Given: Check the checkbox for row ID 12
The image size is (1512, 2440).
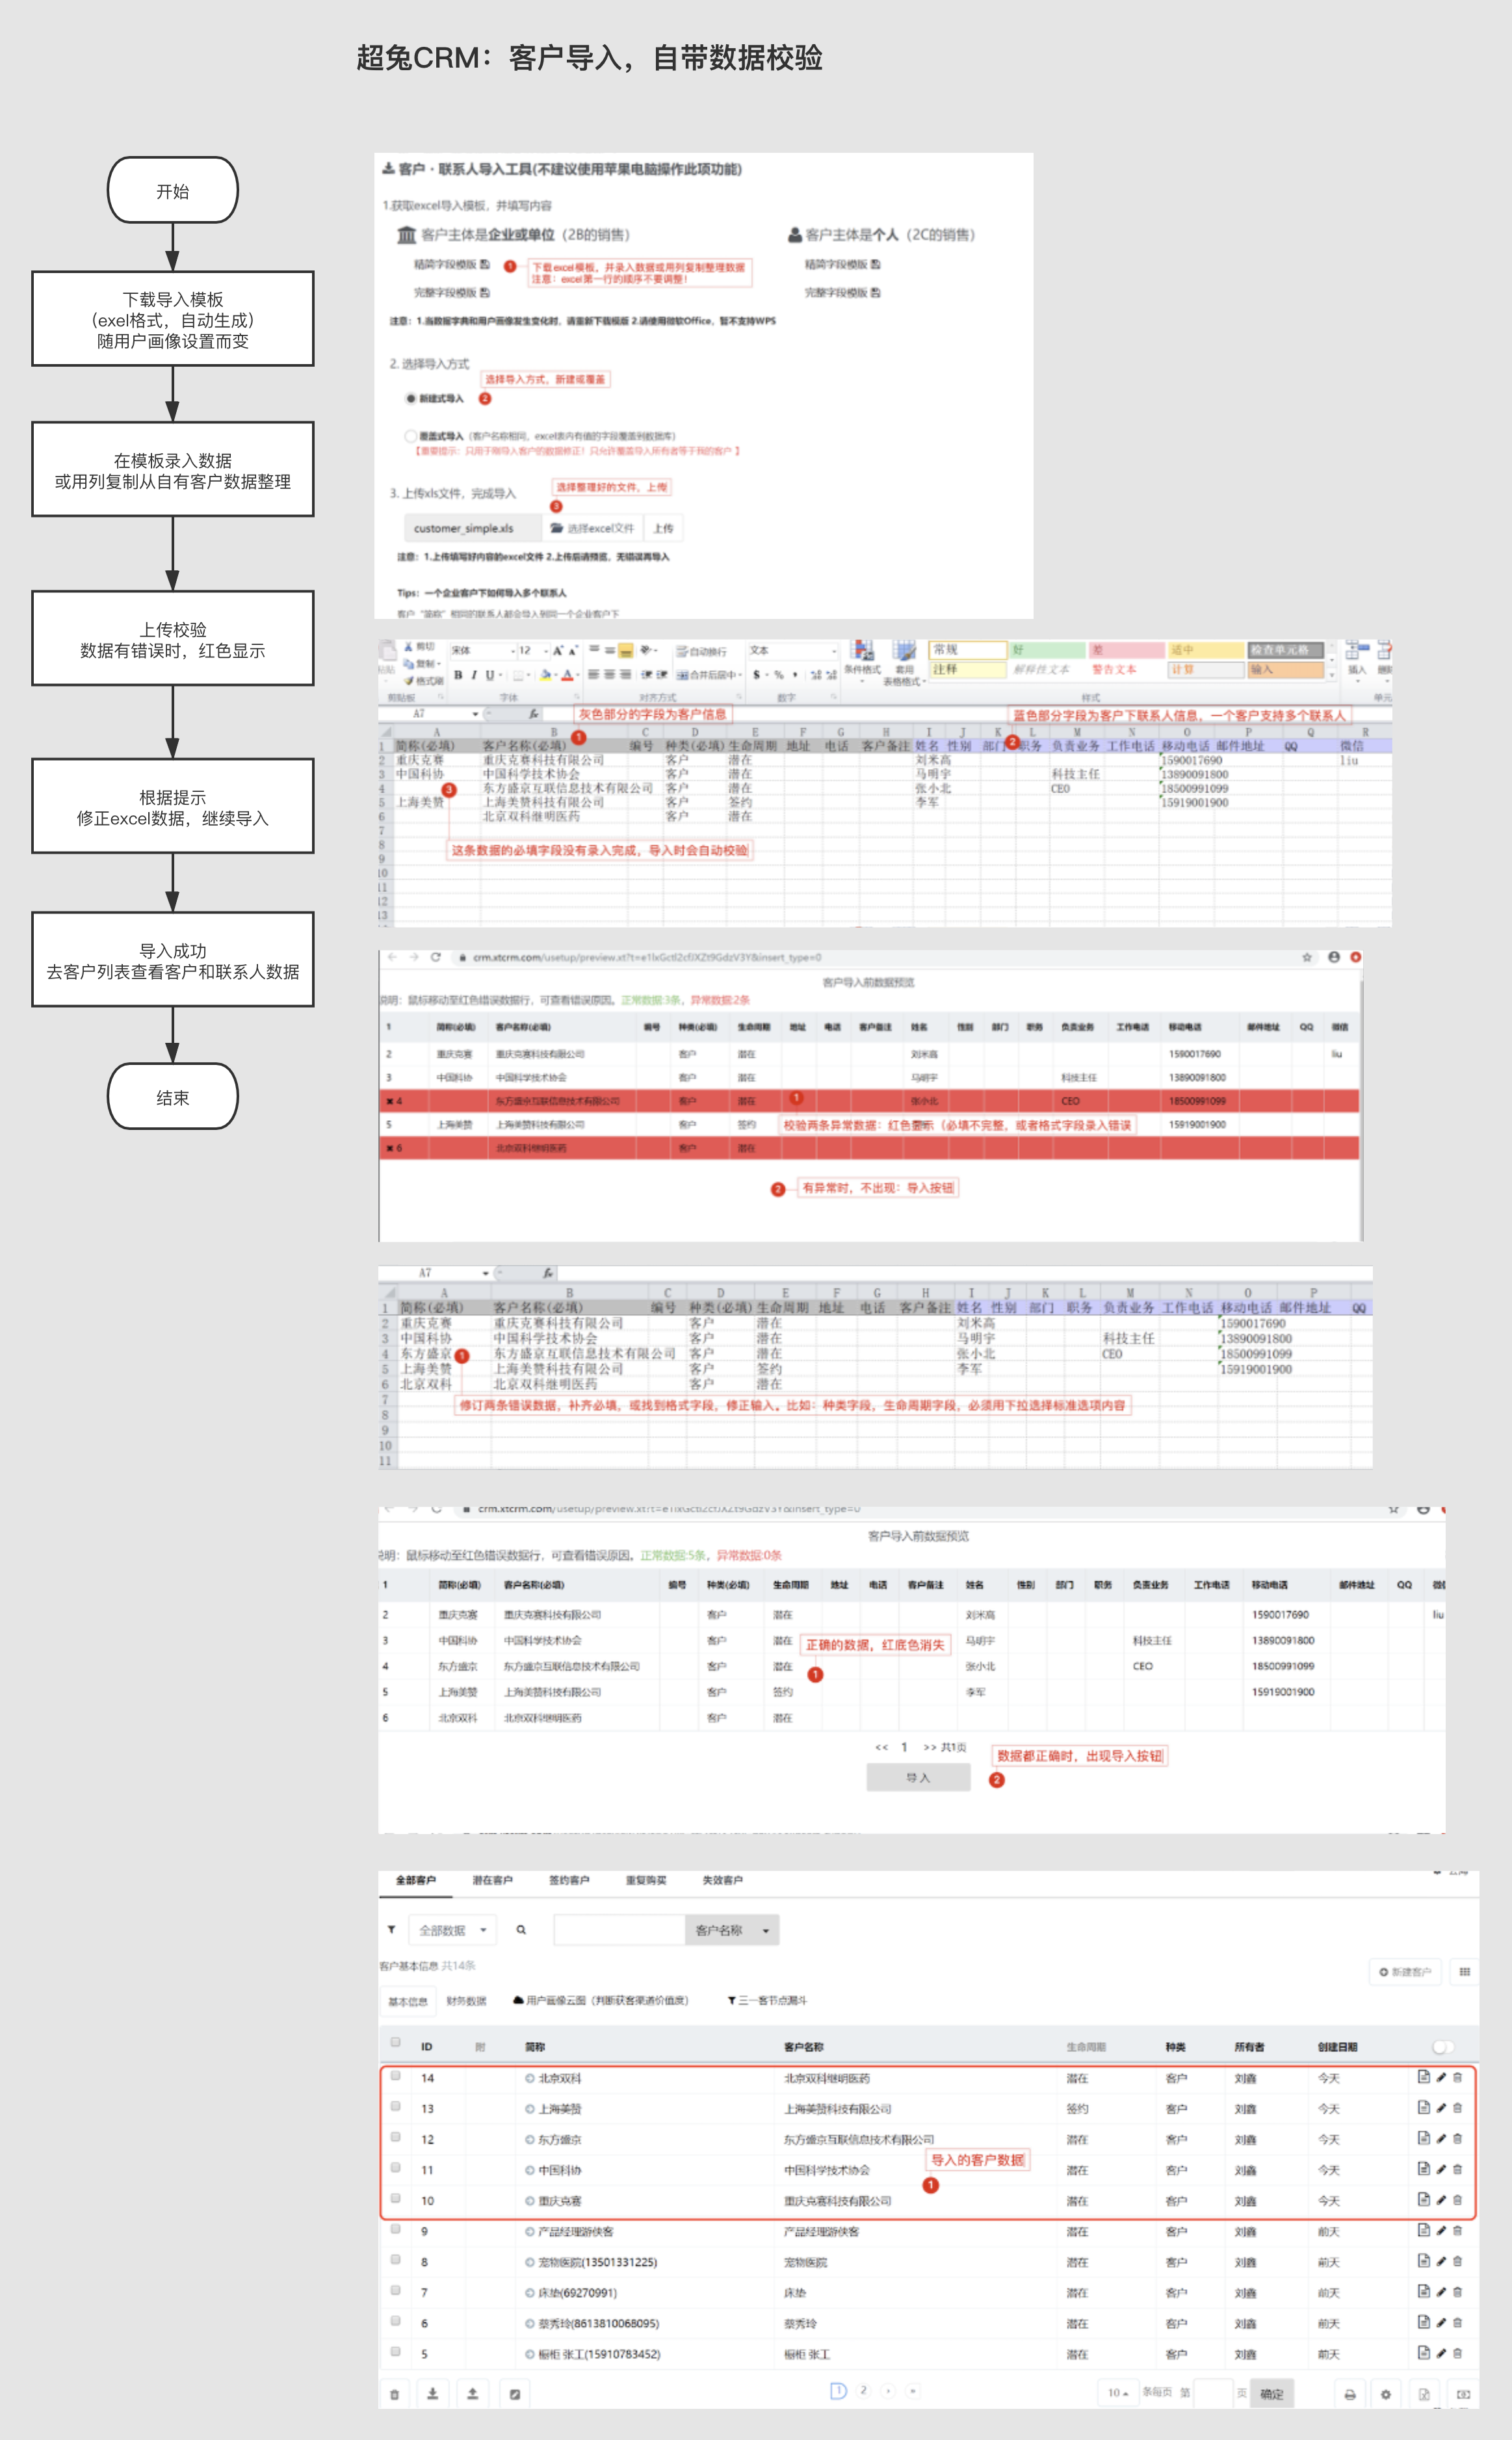Looking at the screenshot, I should click(396, 2137).
